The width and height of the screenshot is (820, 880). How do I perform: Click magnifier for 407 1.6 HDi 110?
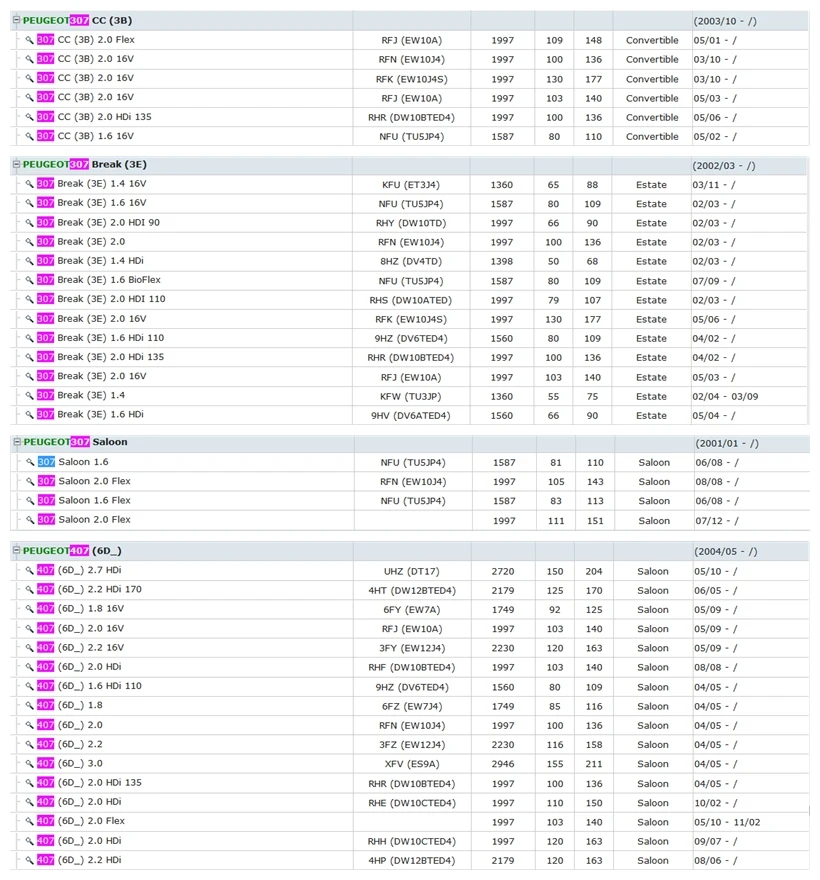point(29,686)
